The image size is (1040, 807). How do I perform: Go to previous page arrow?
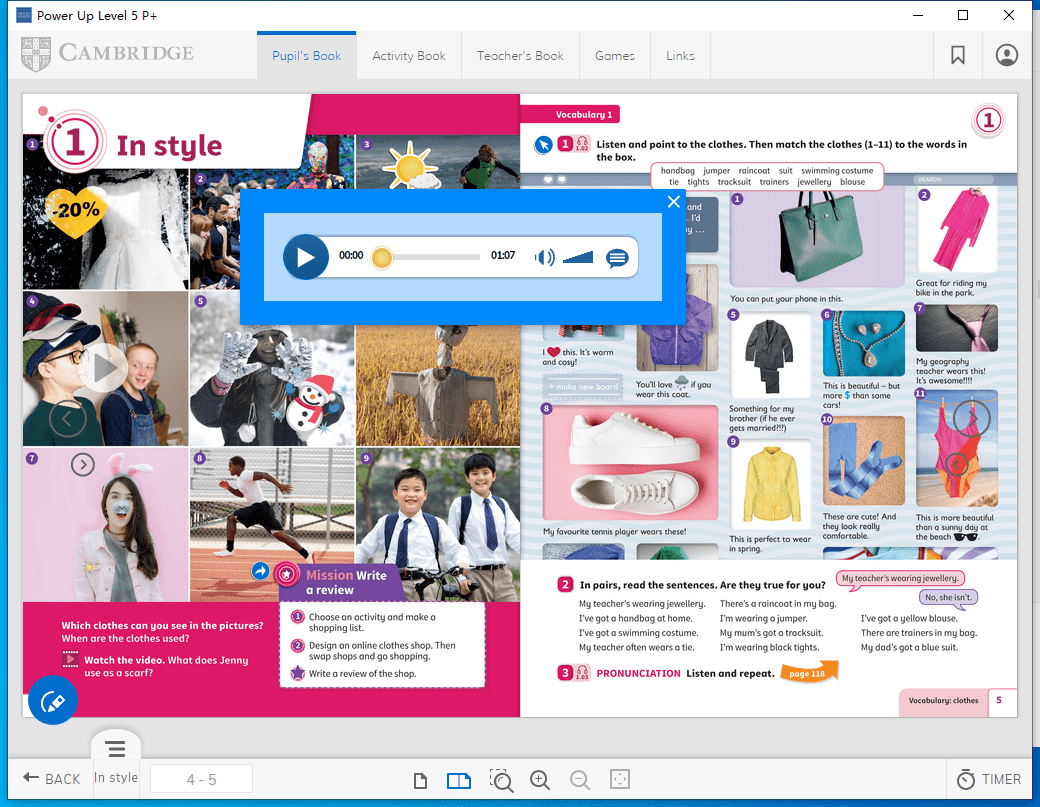[67, 418]
